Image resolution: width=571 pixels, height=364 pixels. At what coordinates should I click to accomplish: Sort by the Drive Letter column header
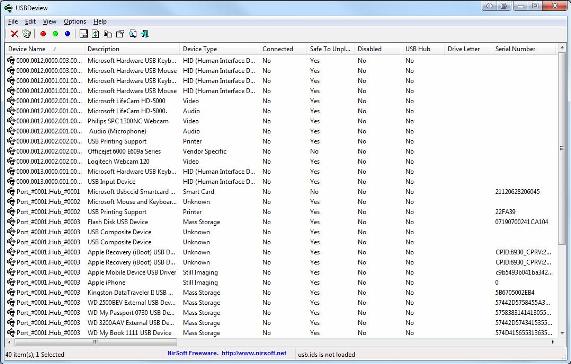tap(468, 49)
